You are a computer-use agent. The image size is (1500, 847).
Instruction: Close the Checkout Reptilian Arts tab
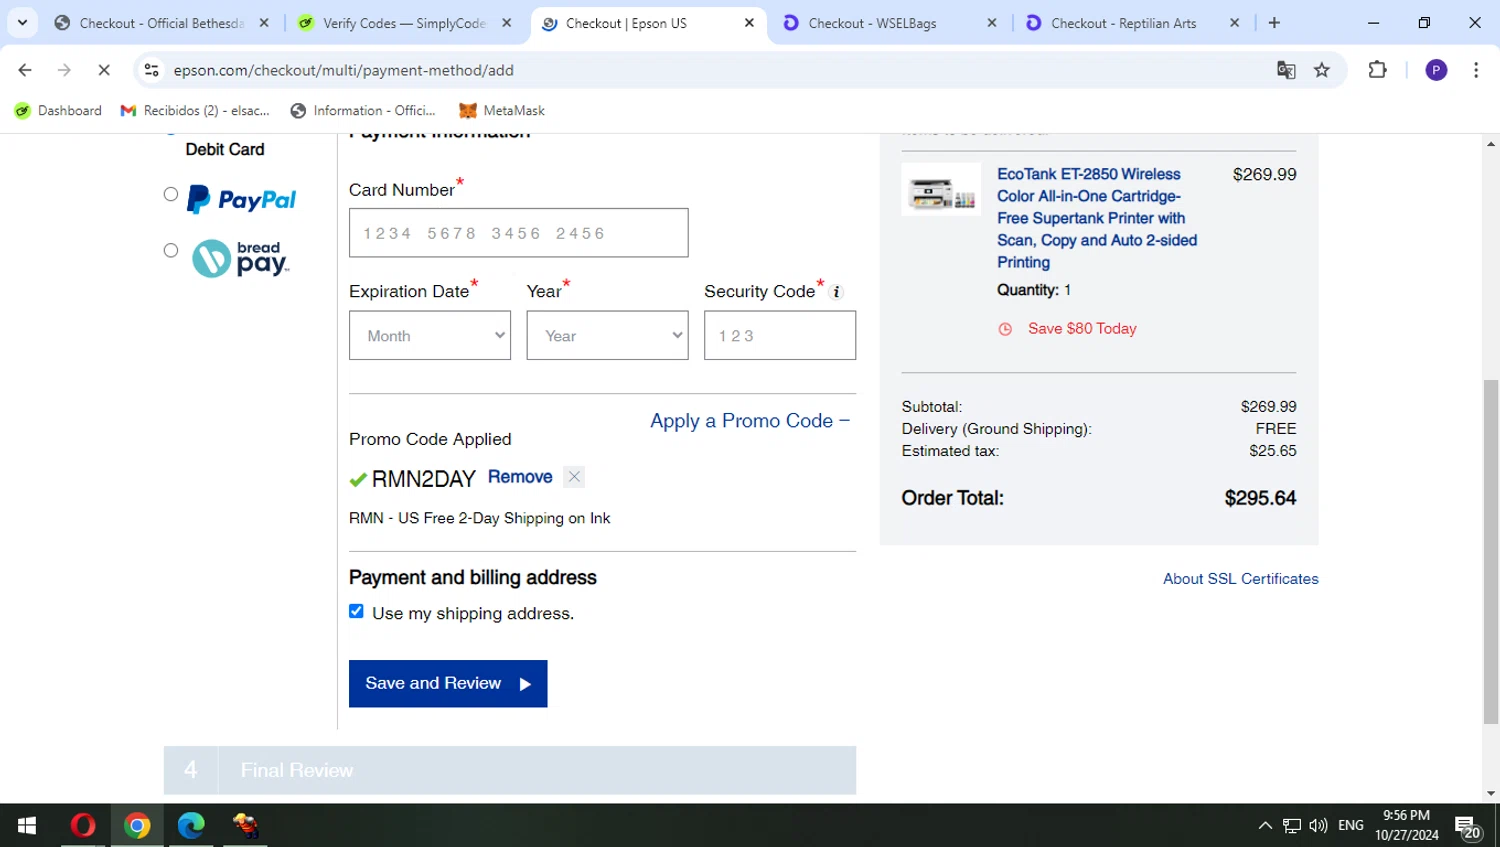pyautogui.click(x=1234, y=23)
